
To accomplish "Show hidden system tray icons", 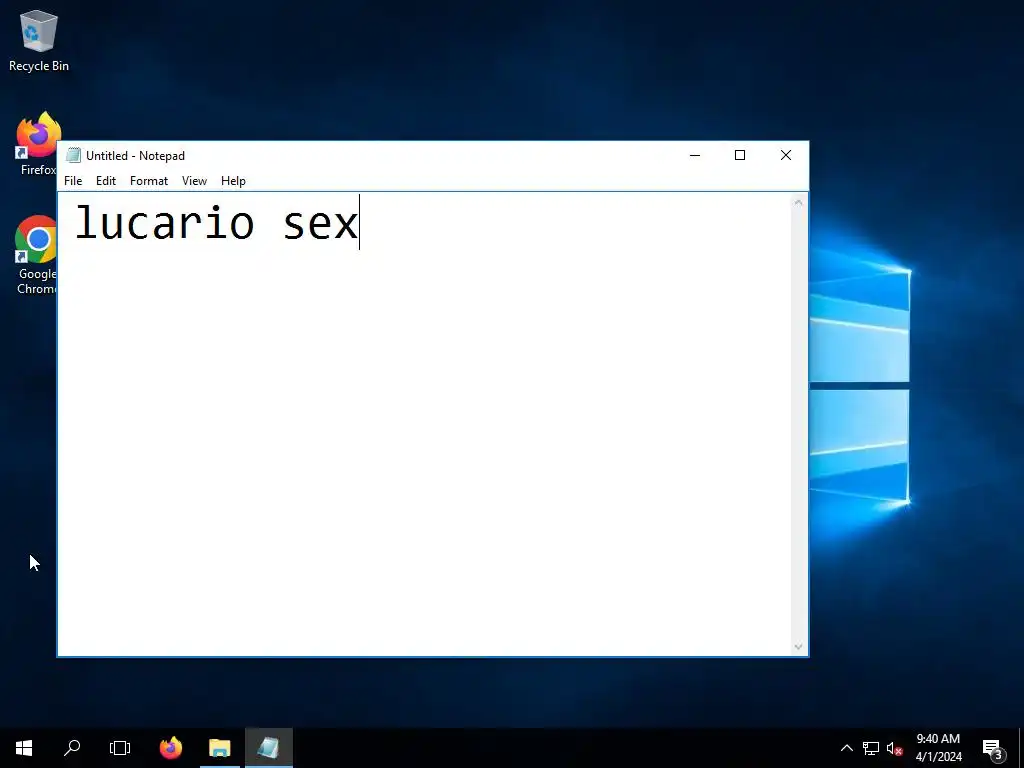I will 846,748.
